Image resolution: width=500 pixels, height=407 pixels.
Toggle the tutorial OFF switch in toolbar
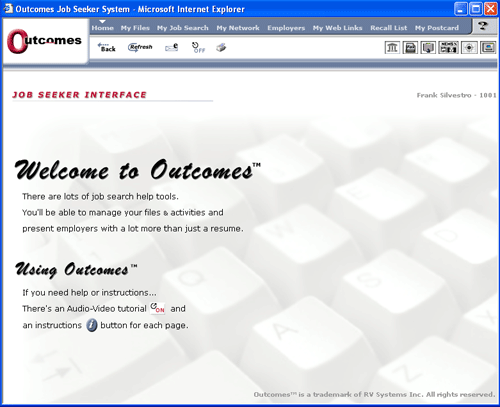[x=199, y=48]
